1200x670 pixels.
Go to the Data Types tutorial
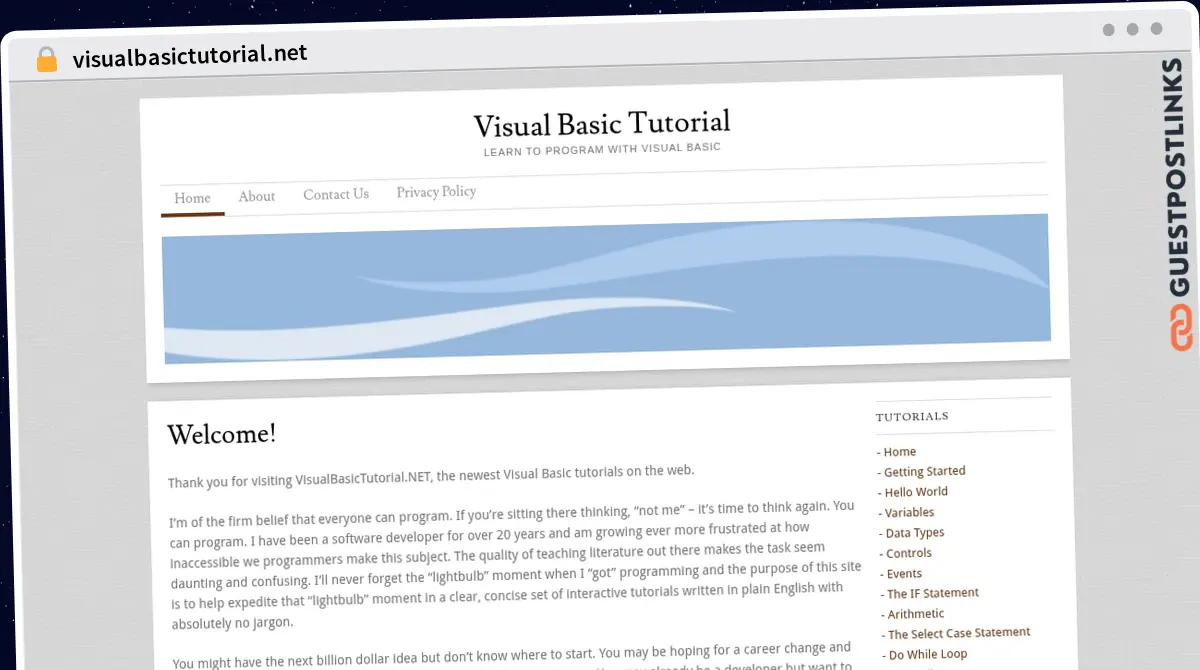914,533
